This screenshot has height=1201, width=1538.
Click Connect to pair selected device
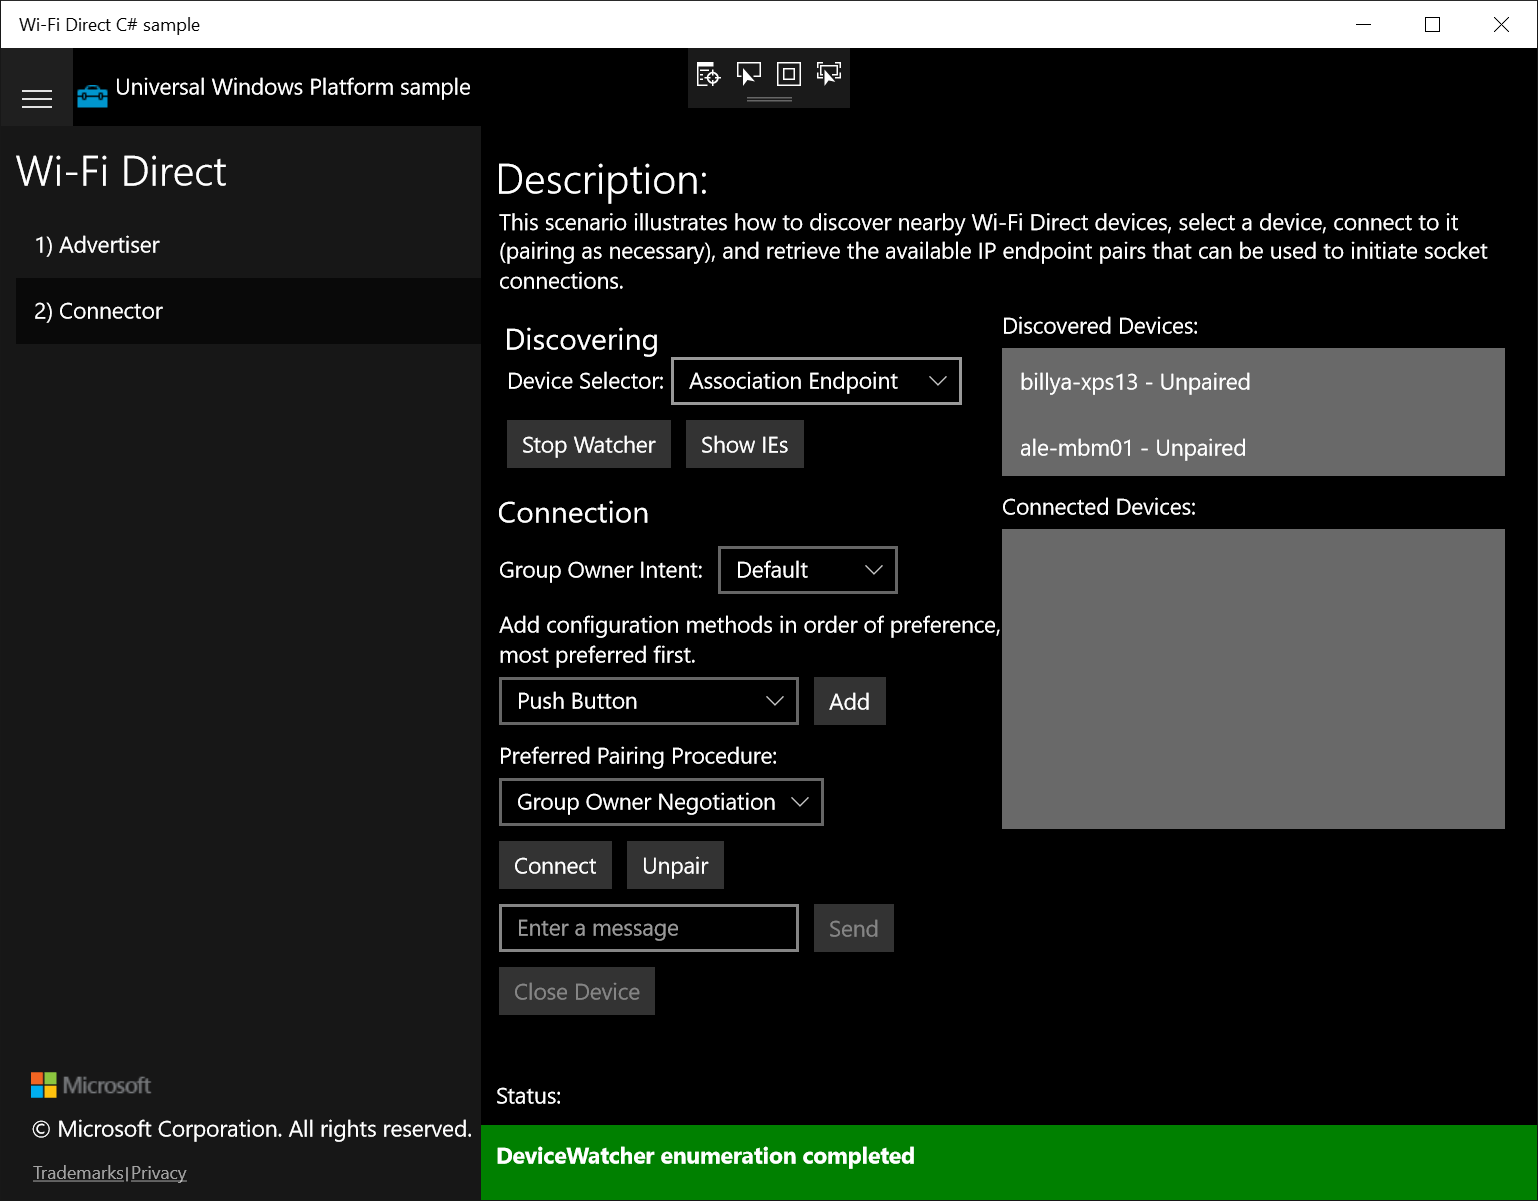(555, 866)
